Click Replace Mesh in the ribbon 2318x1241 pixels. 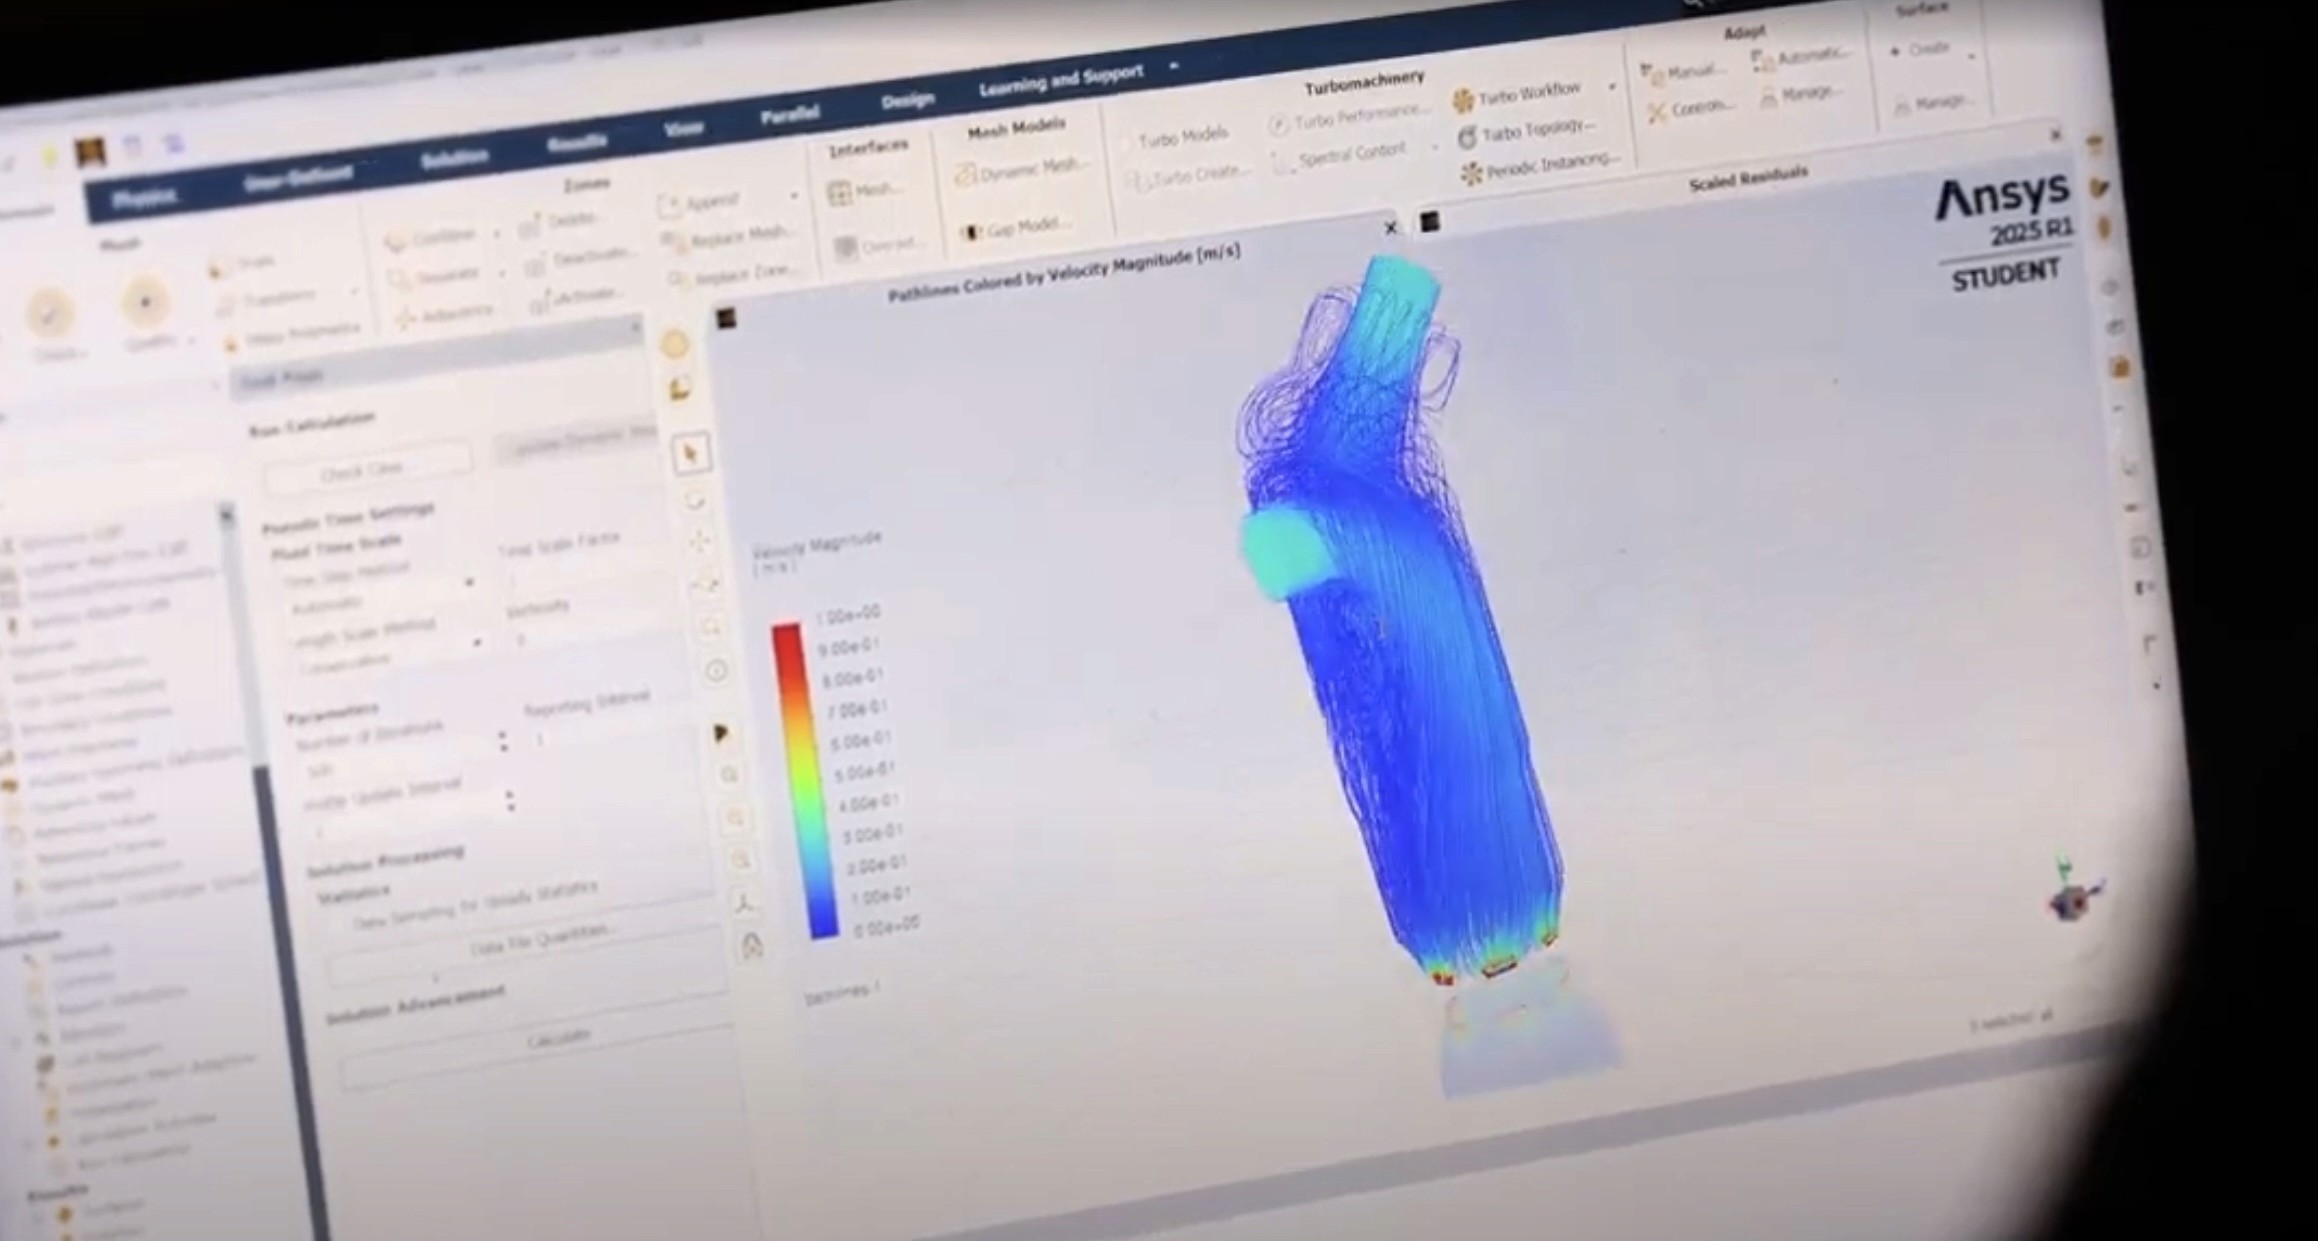point(727,238)
